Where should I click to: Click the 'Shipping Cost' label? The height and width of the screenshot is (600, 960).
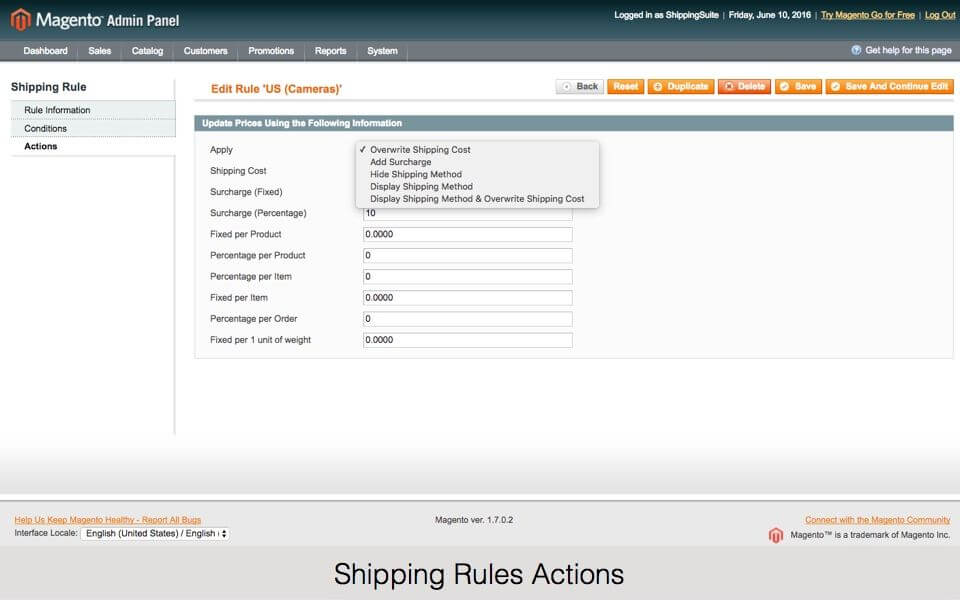pyautogui.click(x=238, y=171)
